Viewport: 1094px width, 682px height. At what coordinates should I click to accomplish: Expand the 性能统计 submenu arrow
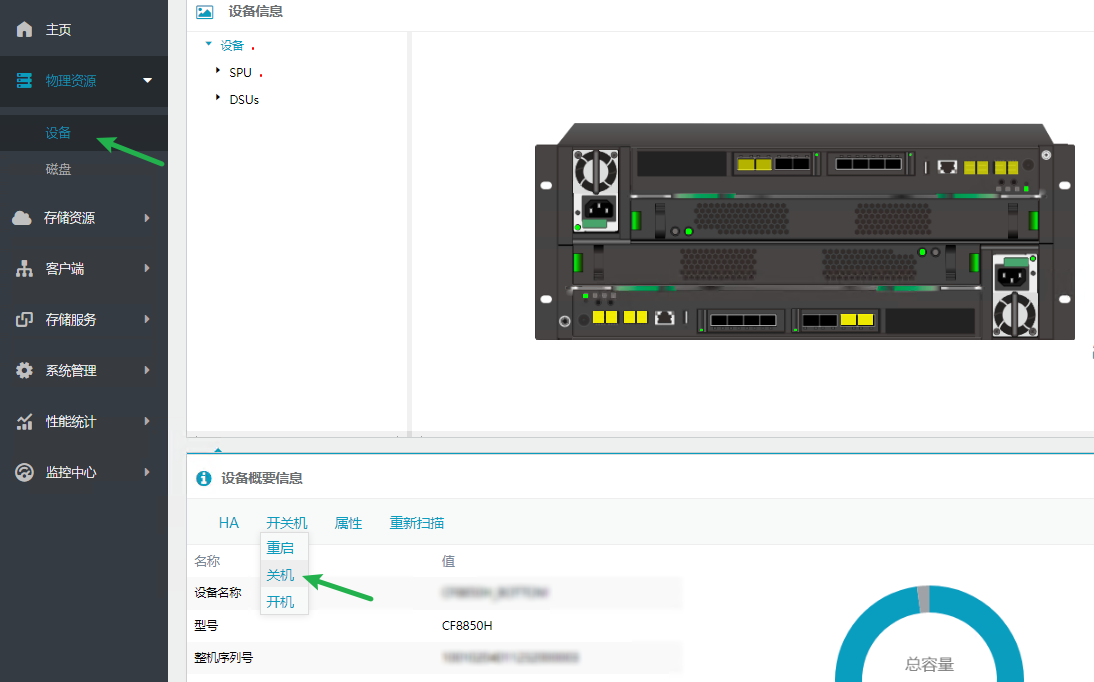pyautogui.click(x=147, y=421)
